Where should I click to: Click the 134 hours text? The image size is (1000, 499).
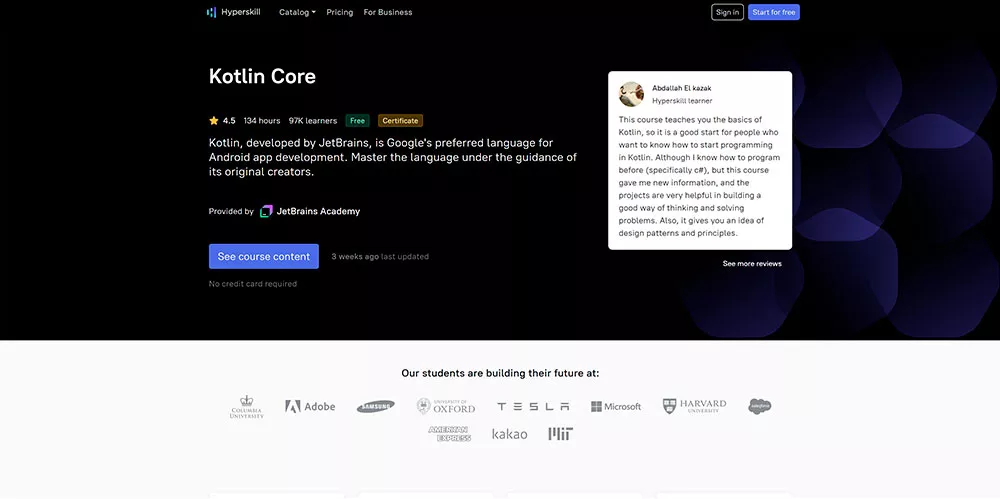(x=261, y=121)
